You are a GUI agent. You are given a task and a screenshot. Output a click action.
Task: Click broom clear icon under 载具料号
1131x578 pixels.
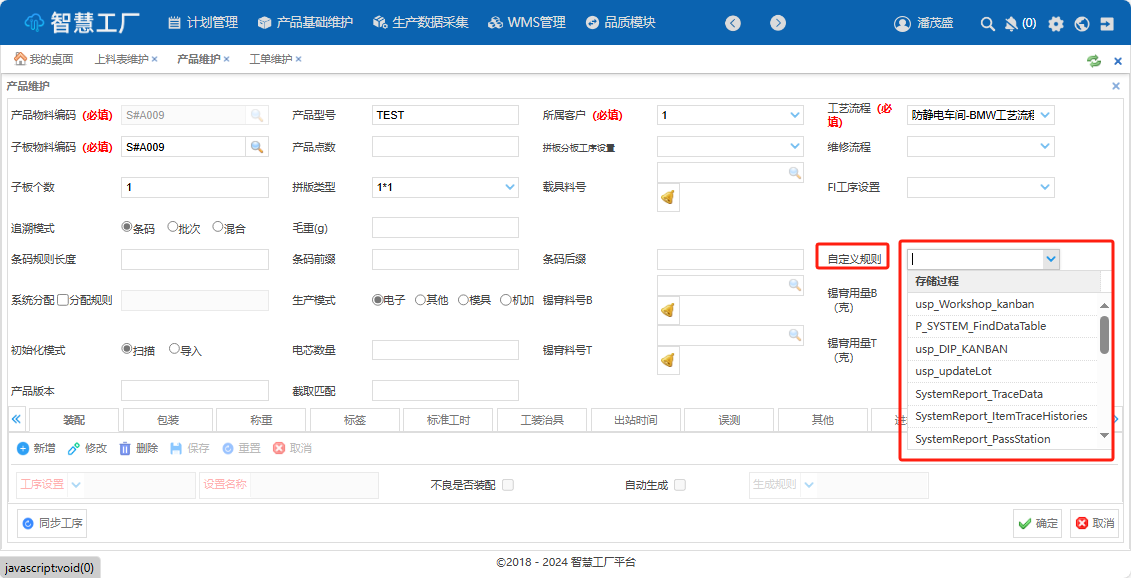click(x=667, y=198)
